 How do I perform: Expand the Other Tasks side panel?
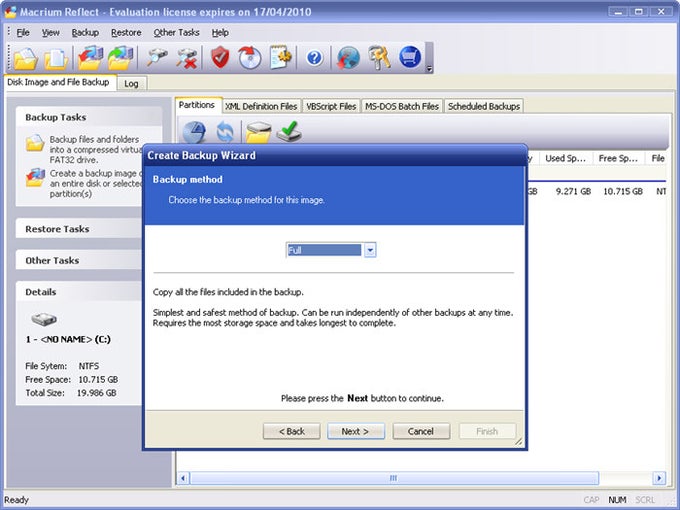click(x=79, y=260)
